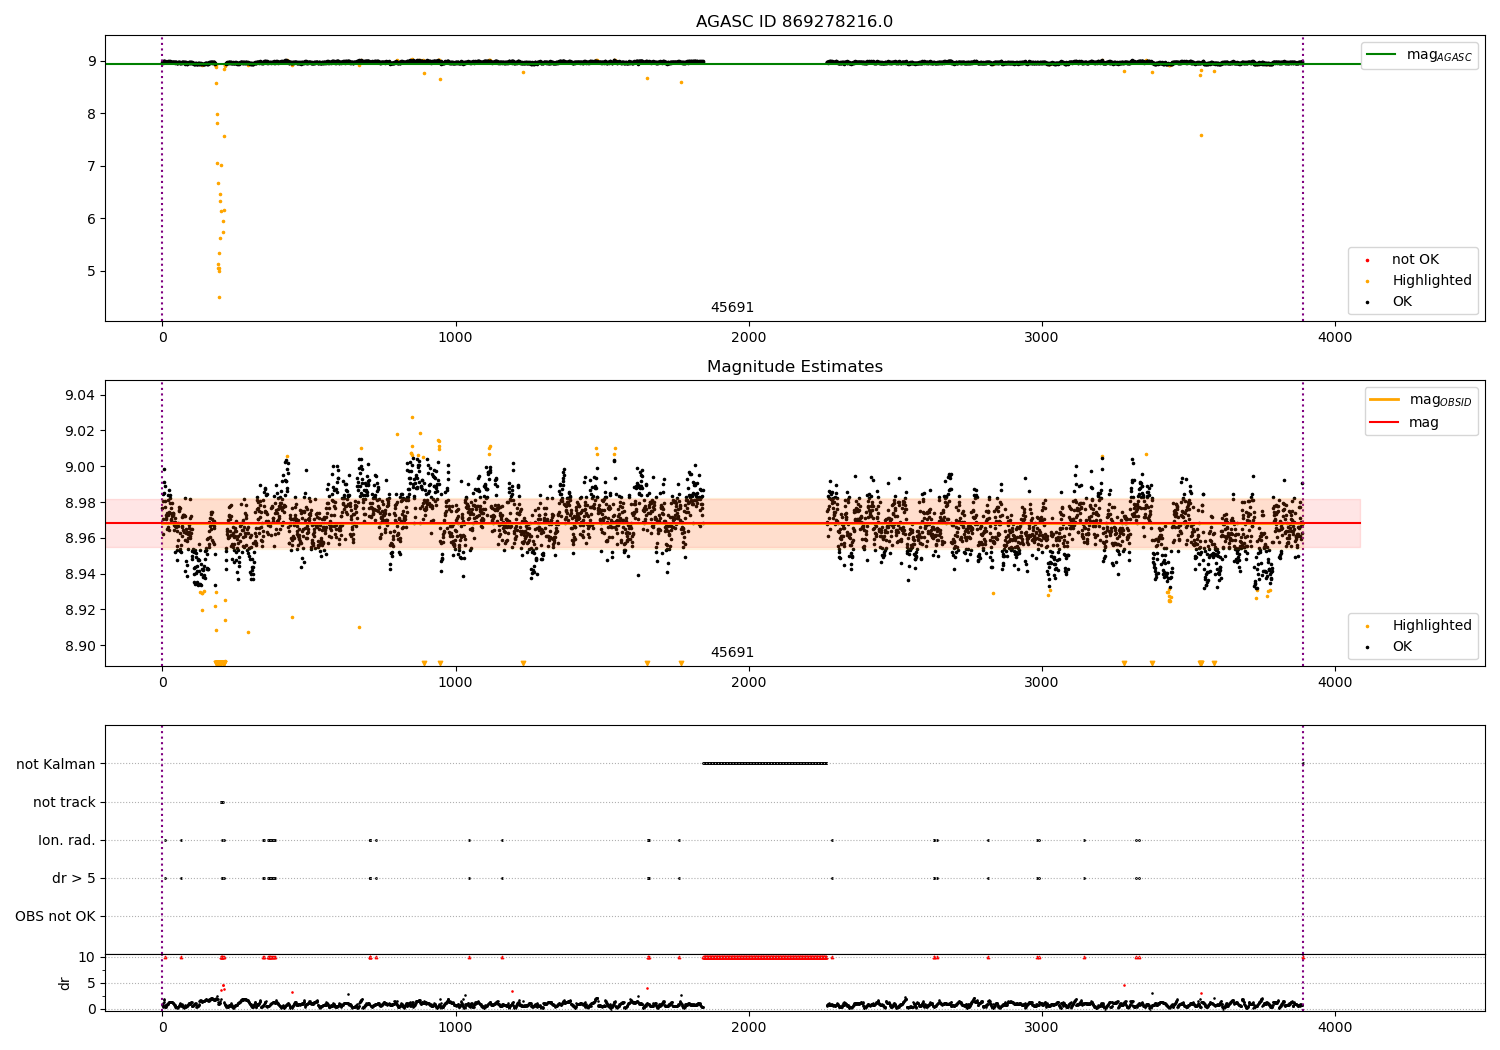Click y-tick '8' on the top plot
The width and height of the screenshot is (1500, 1050).
(92, 114)
